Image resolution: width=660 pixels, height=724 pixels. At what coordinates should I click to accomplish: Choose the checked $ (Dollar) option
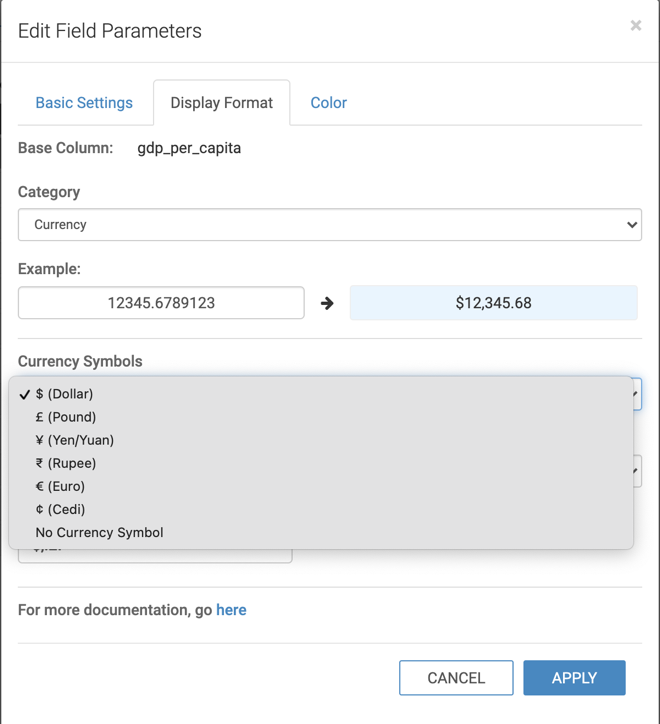click(64, 394)
